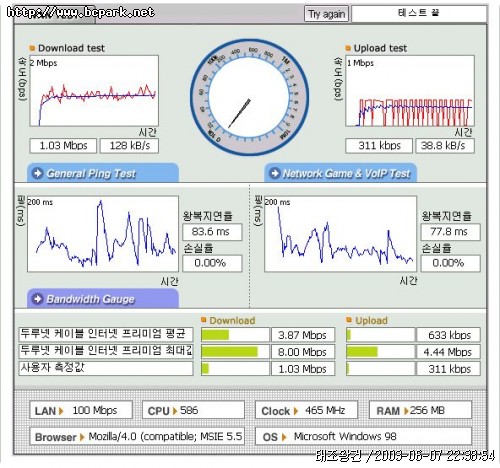
Task: Click the Network Game & VoIP Test arrow icon
Action: click(274, 173)
